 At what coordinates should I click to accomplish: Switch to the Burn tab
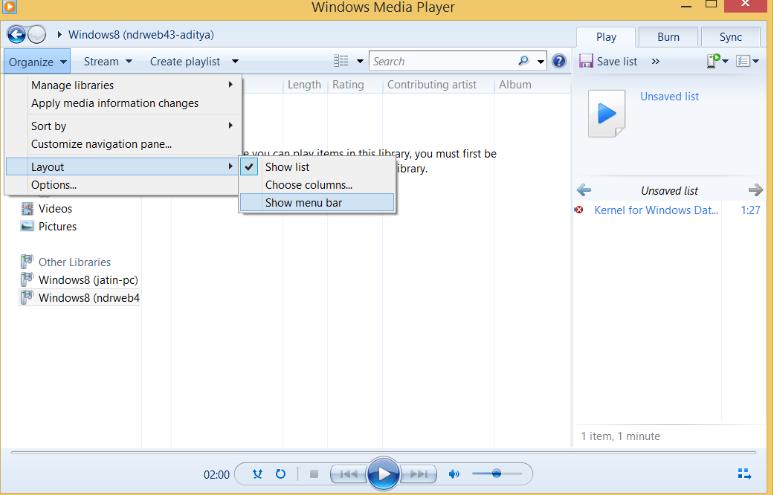click(x=668, y=37)
